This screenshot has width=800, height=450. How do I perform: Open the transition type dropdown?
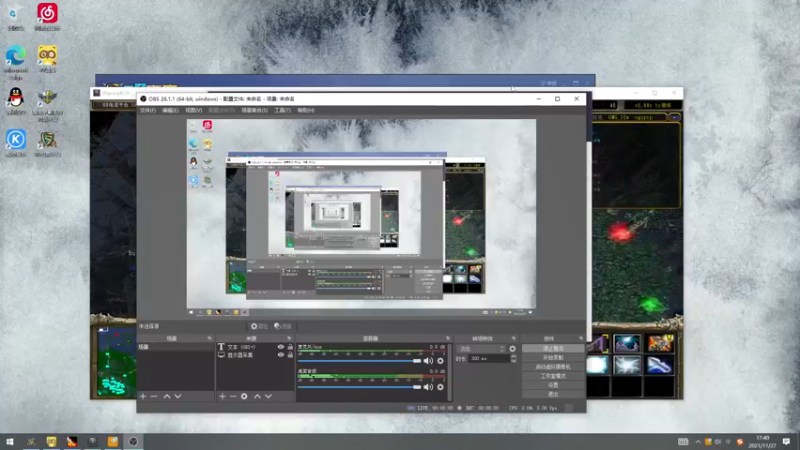click(482, 349)
